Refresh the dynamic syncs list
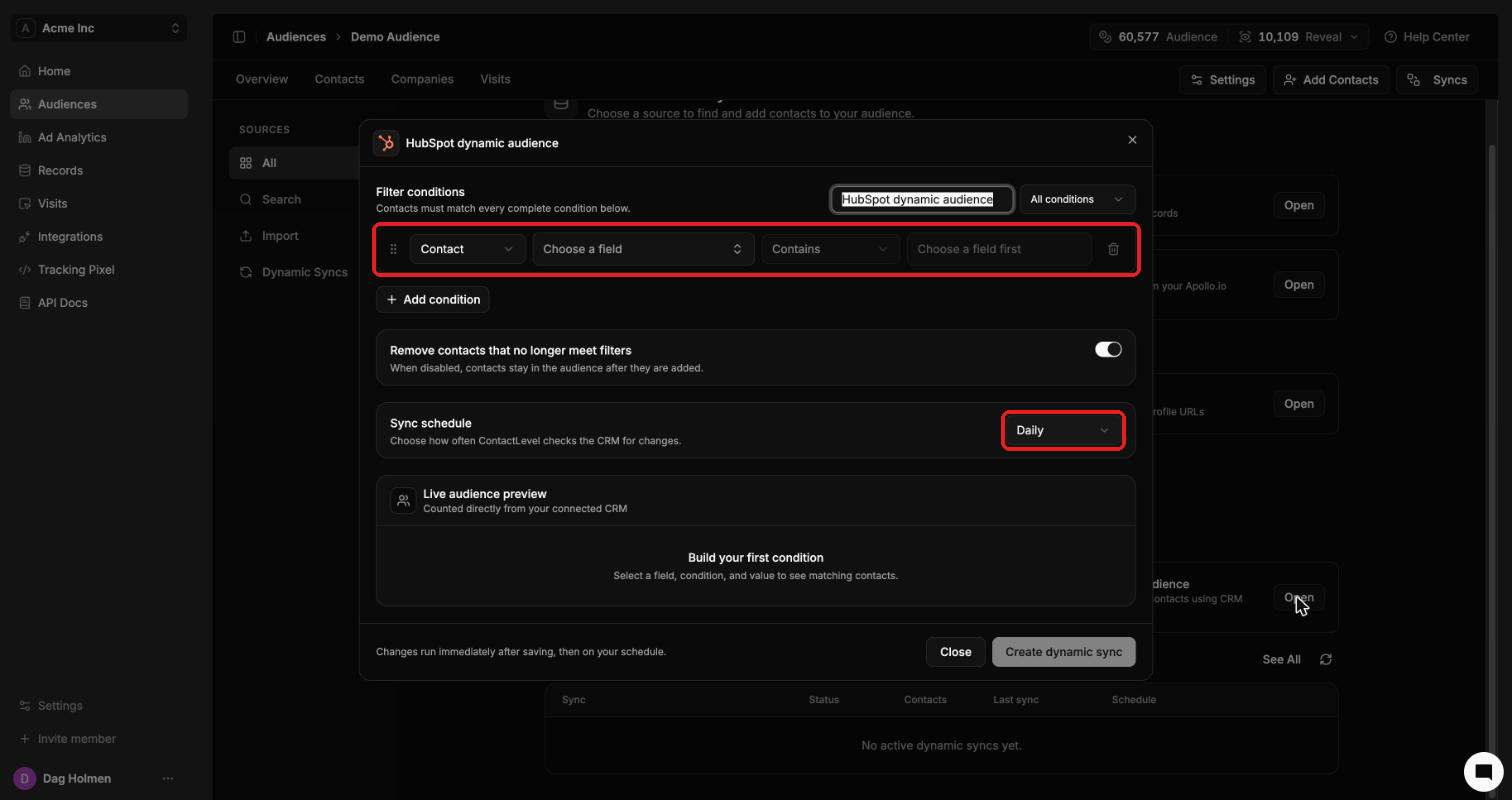 click(x=1326, y=659)
